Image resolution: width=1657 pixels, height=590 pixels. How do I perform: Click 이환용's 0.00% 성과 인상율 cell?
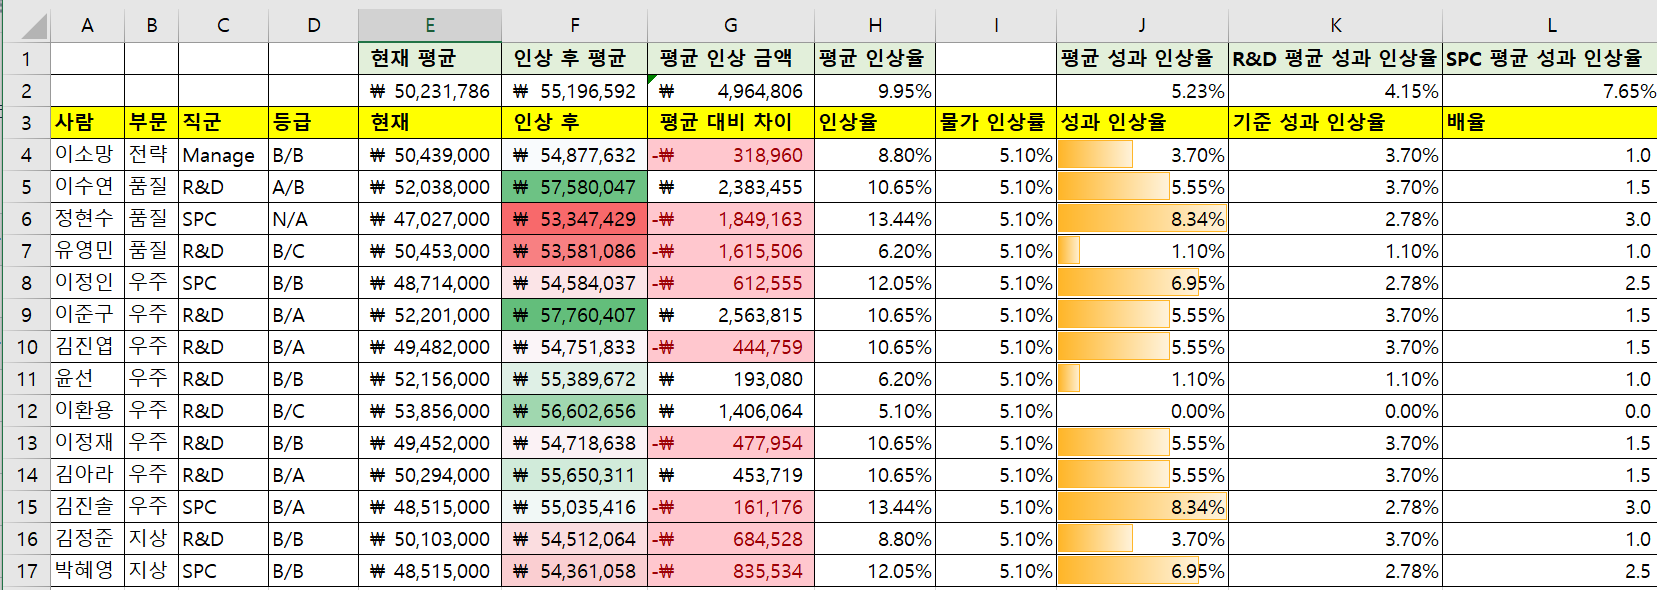click(1142, 411)
